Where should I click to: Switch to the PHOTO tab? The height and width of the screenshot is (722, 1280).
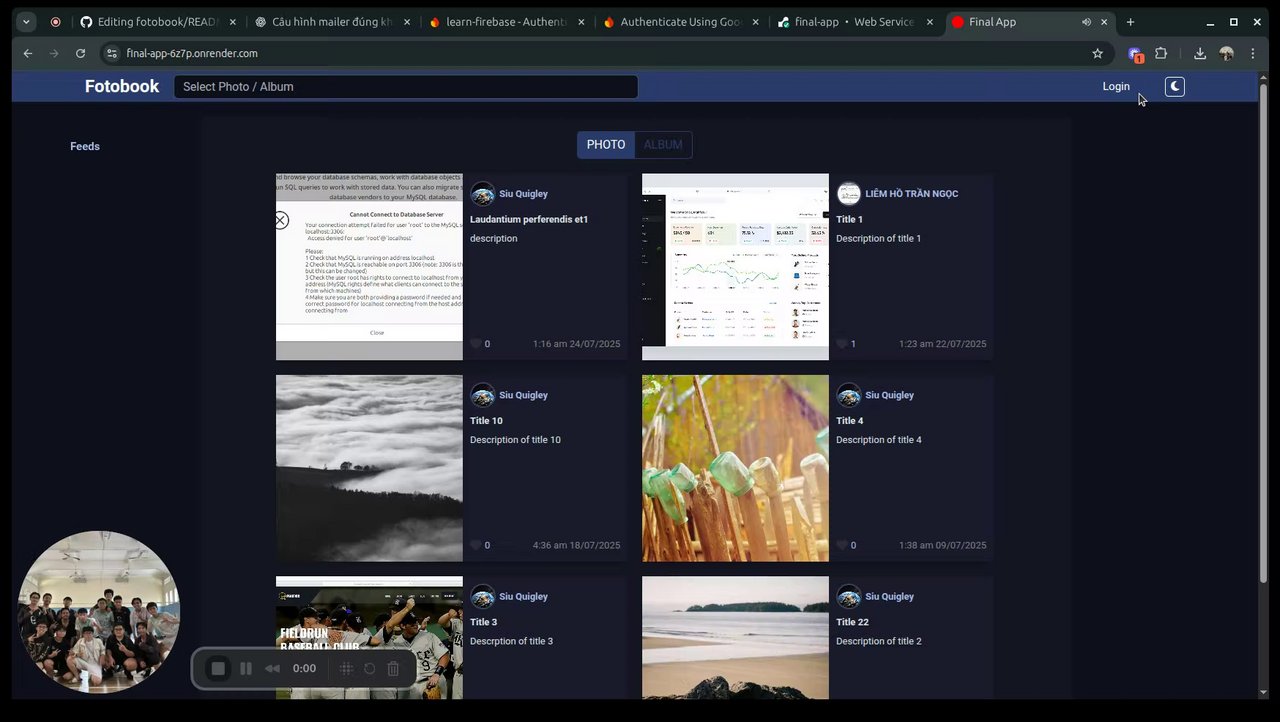[x=606, y=145]
